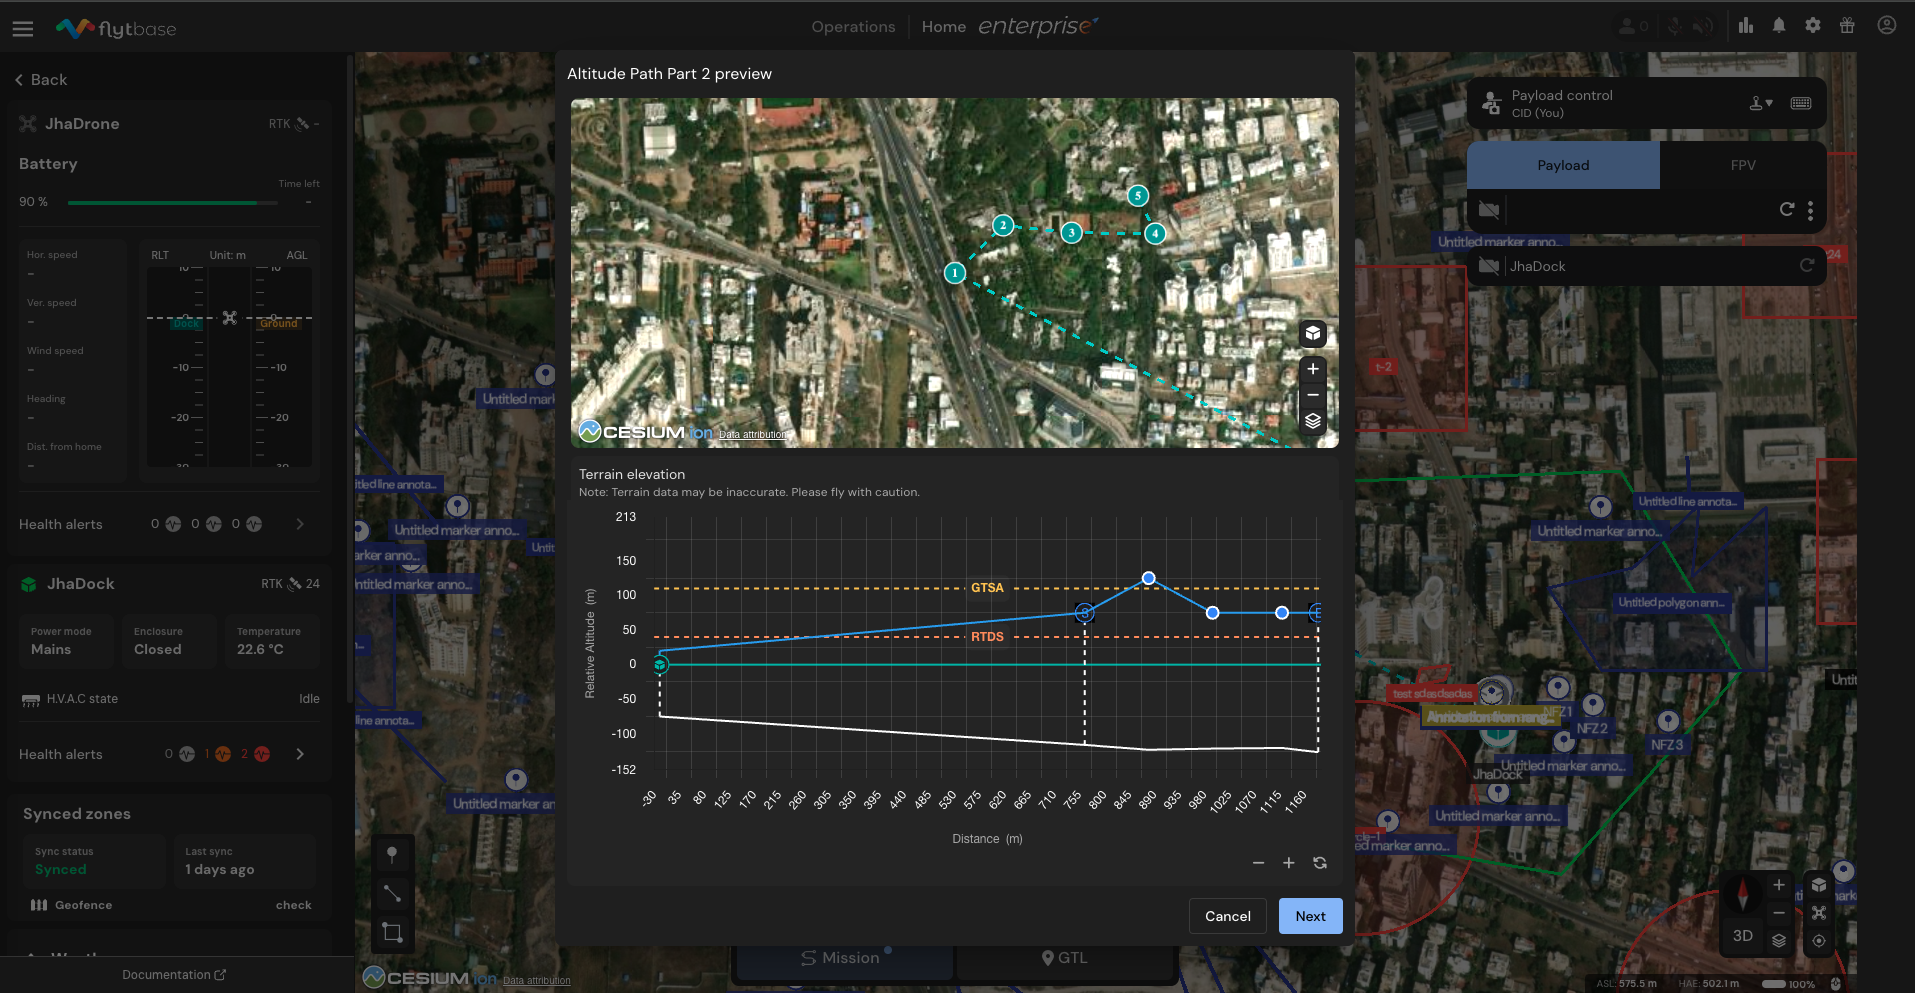Toggle the 3D view cube in preview map
The height and width of the screenshot is (993, 1915).
1313,333
